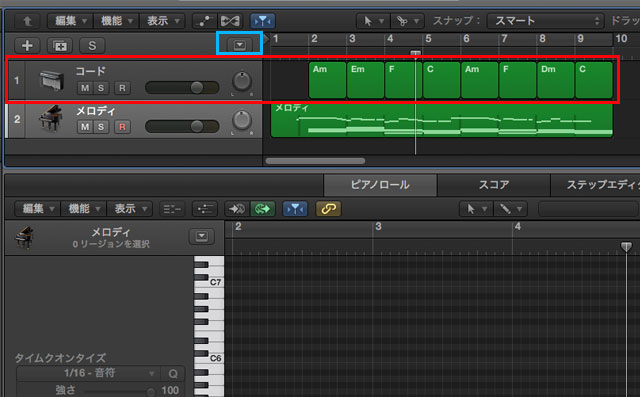Screen dimensions: 640x397
Task: Click the メロディ track volume slider
Action: click(182, 126)
